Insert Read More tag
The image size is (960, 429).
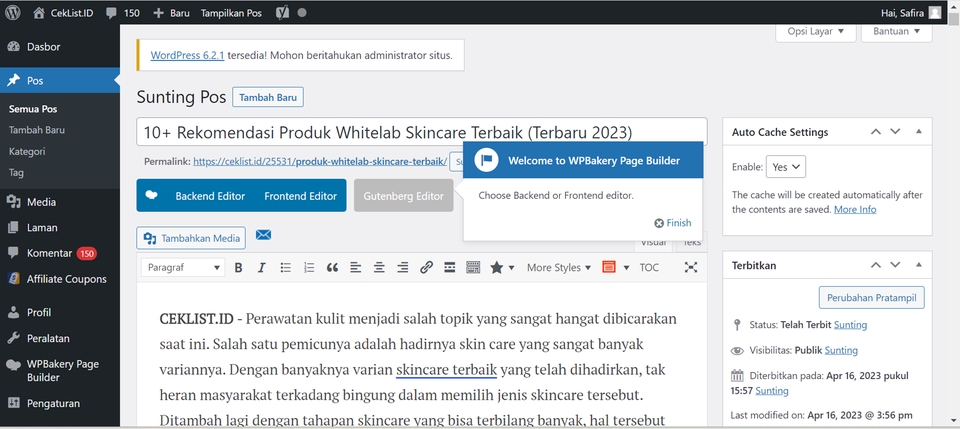click(x=449, y=267)
